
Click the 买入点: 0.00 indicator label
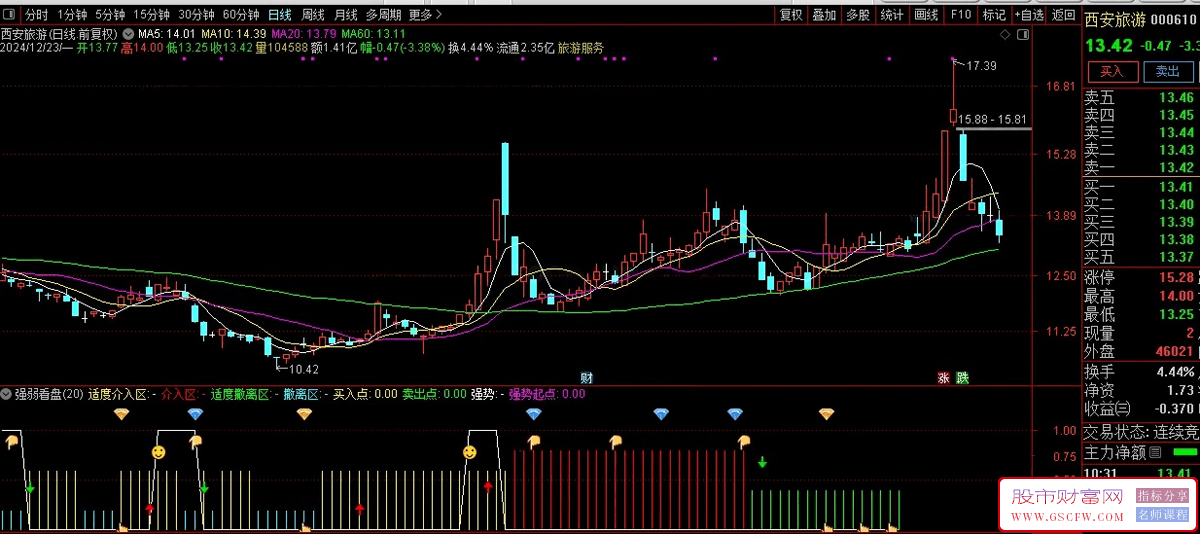365,394
